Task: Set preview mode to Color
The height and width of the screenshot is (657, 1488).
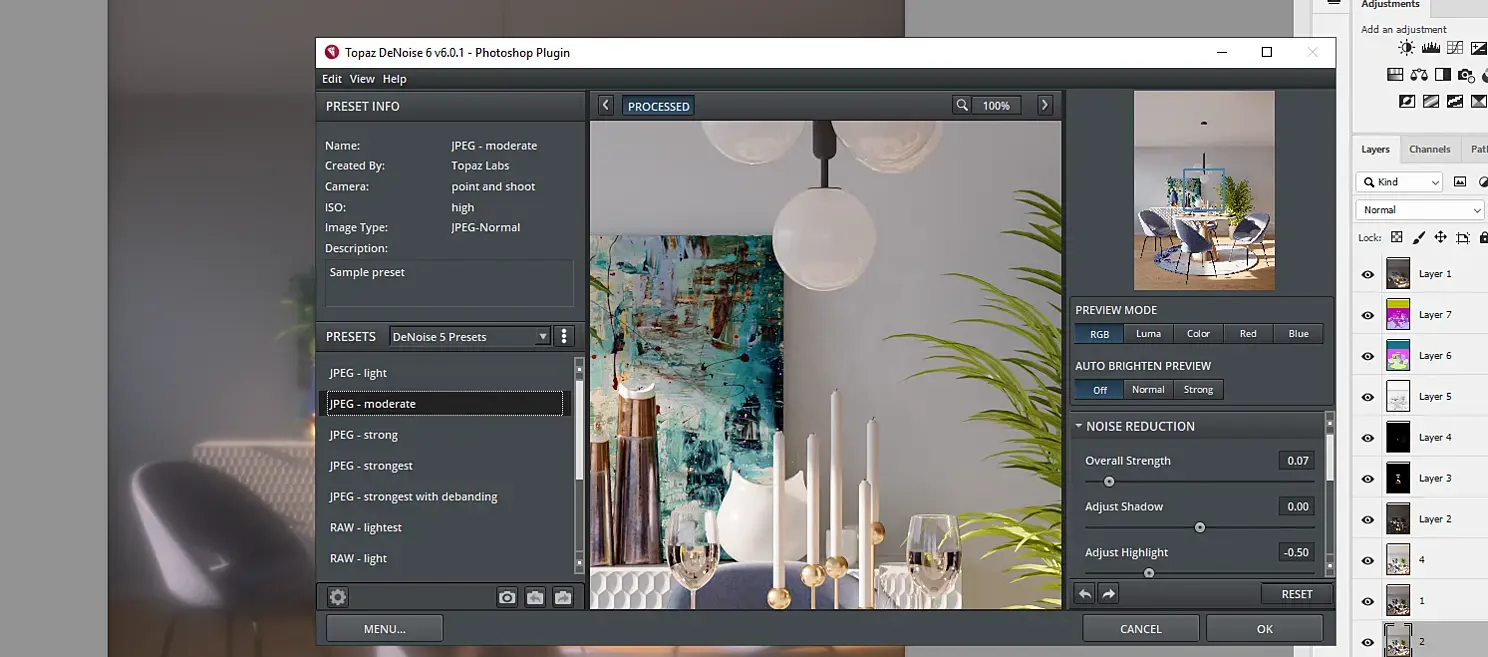Action: (1198, 334)
